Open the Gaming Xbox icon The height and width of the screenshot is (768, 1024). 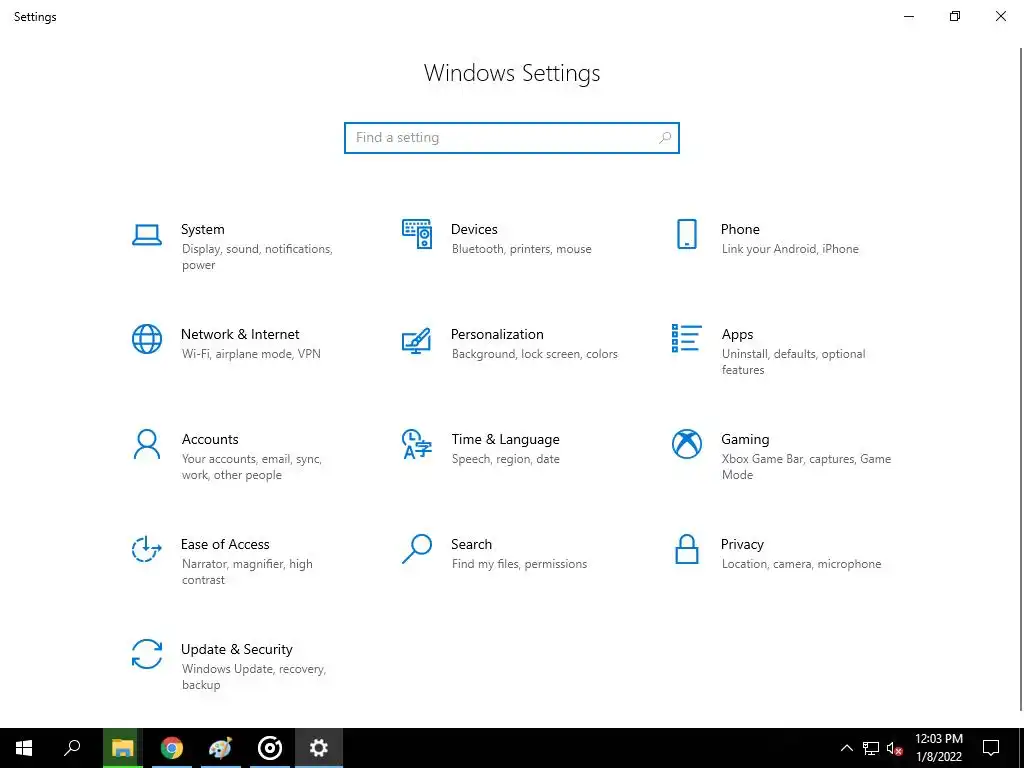(x=686, y=444)
